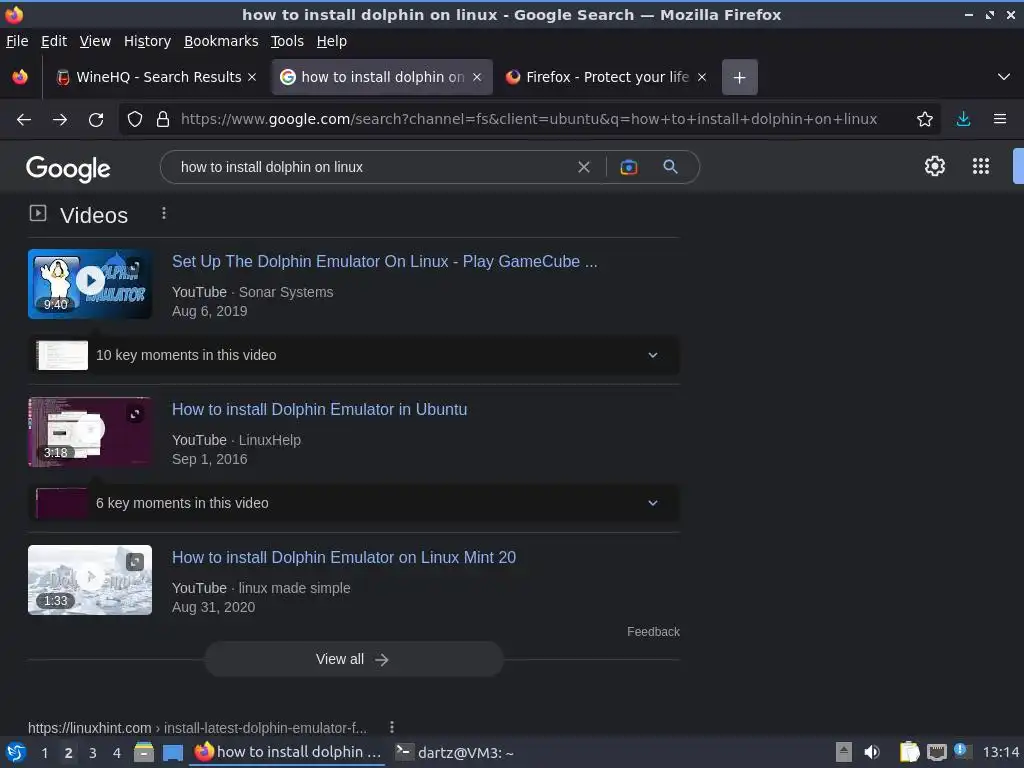Image resolution: width=1024 pixels, height=768 pixels.
Task: Open the file manager from the panel
Action: 144,752
